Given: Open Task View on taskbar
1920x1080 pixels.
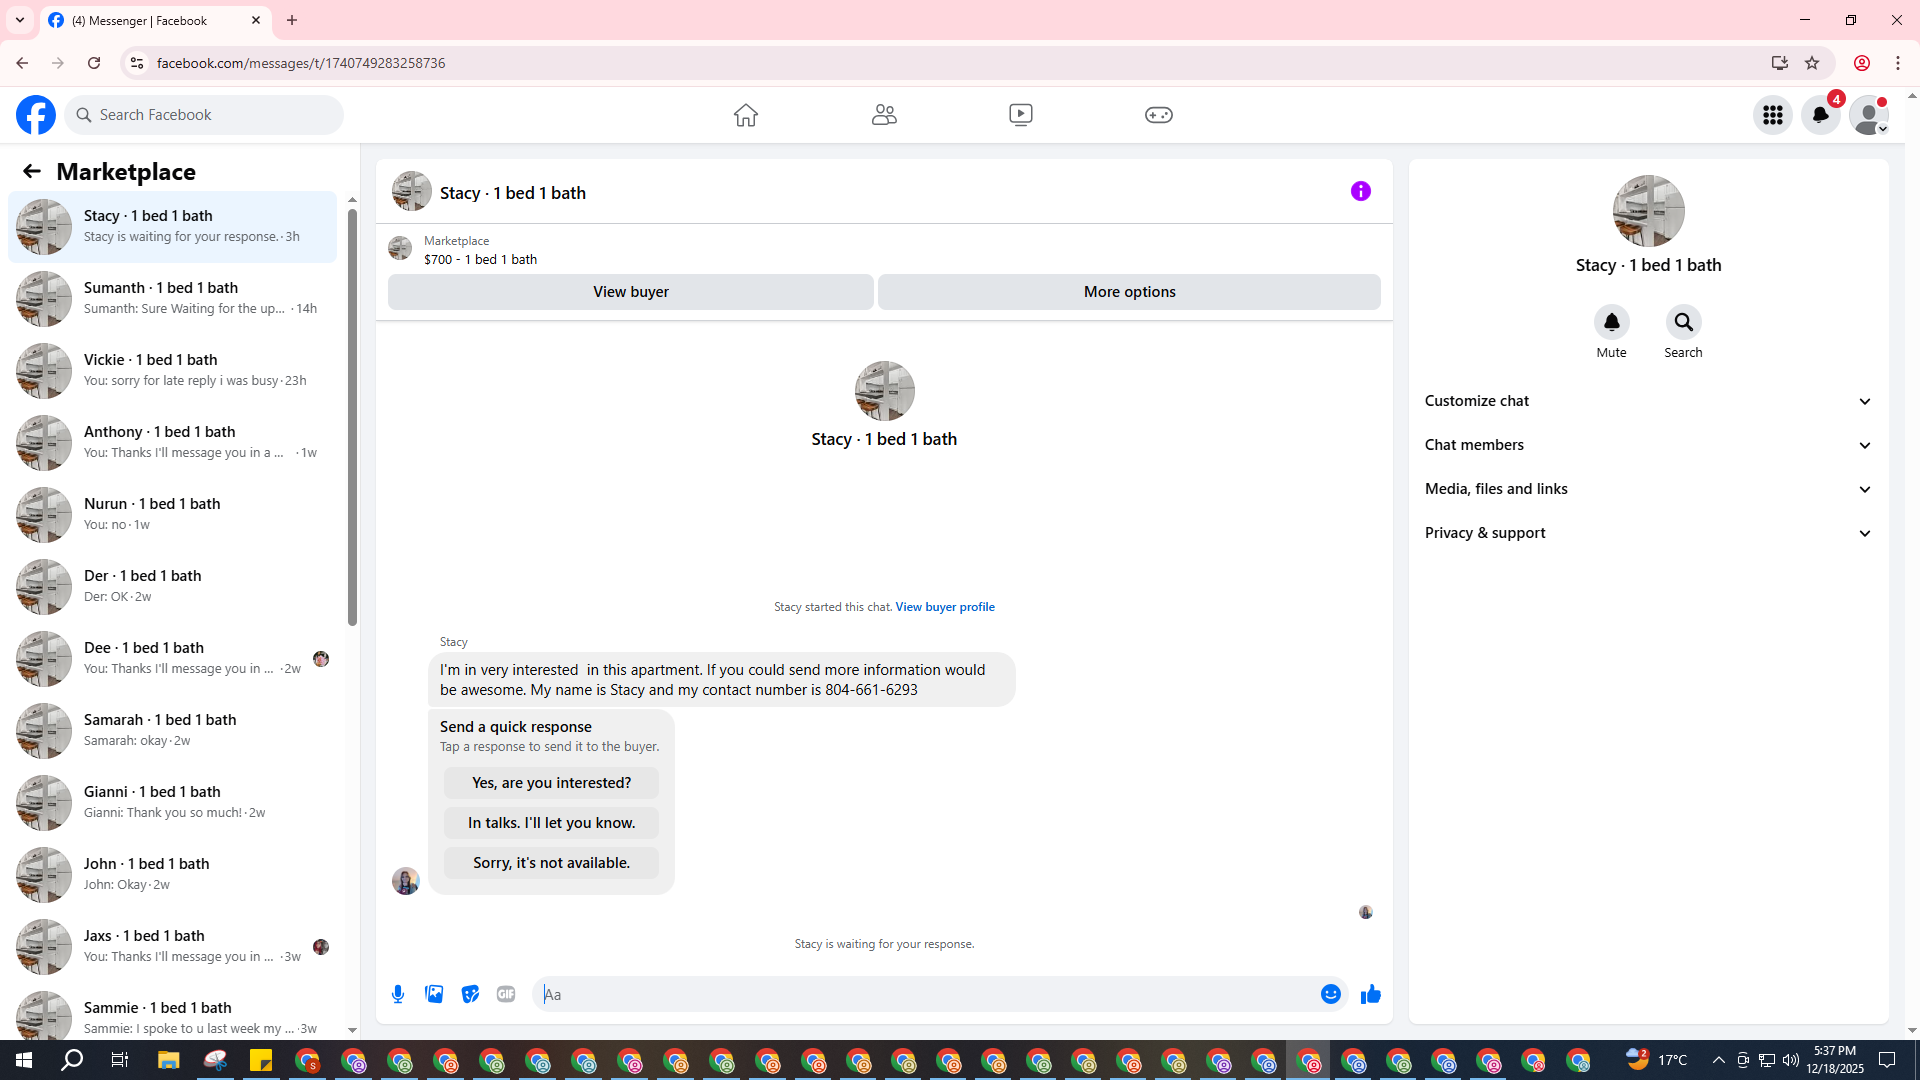Looking at the screenshot, I should (119, 1060).
